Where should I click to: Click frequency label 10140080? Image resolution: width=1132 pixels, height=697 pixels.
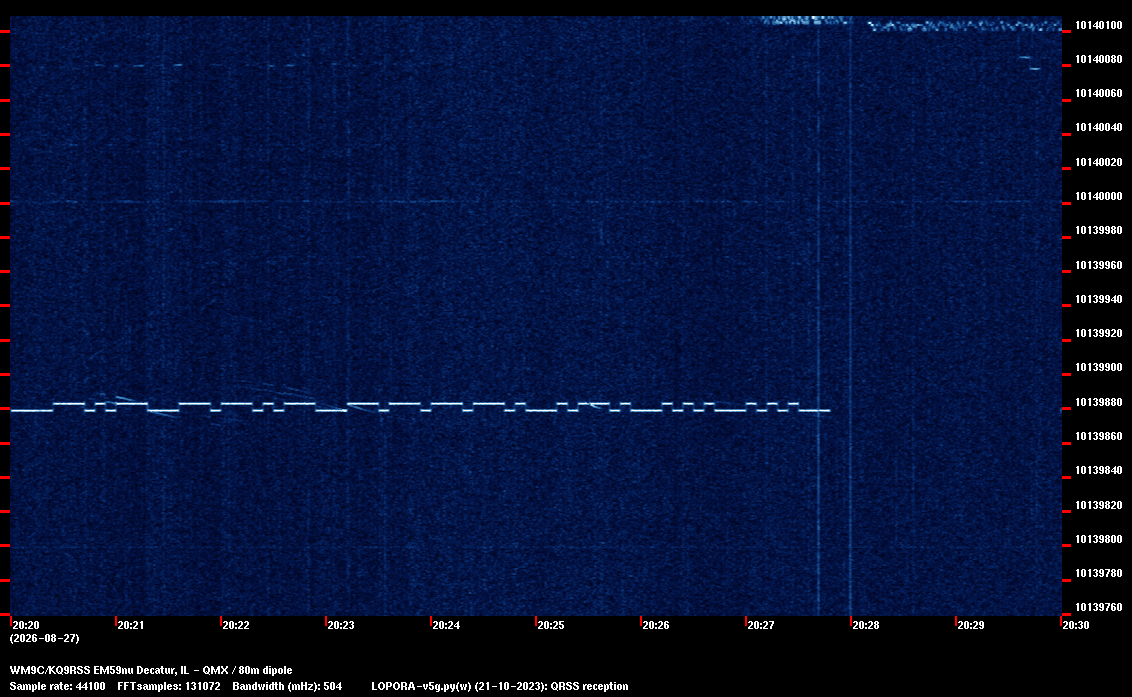(x=1099, y=59)
